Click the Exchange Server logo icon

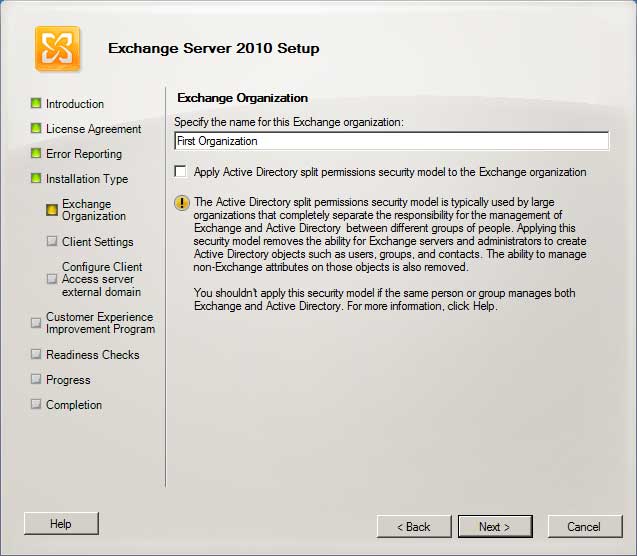coord(58,48)
